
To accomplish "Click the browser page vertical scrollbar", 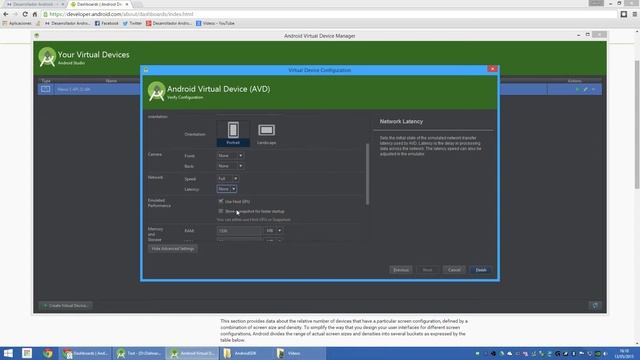I will tap(637, 124).
